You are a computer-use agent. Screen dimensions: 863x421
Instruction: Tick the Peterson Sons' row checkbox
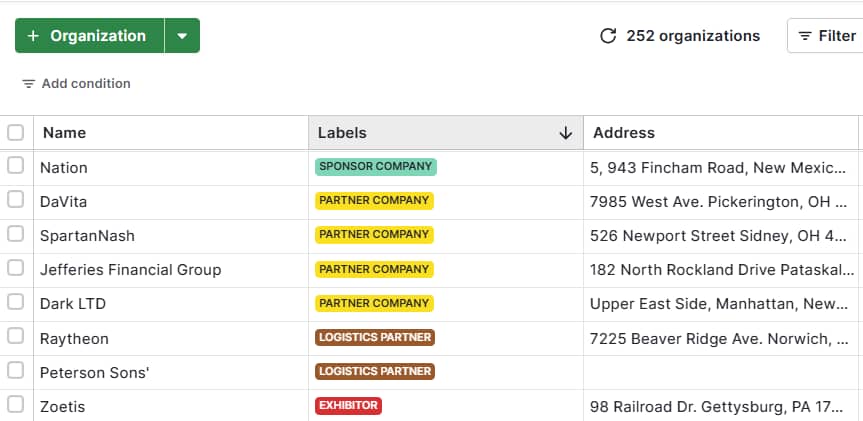(15, 370)
